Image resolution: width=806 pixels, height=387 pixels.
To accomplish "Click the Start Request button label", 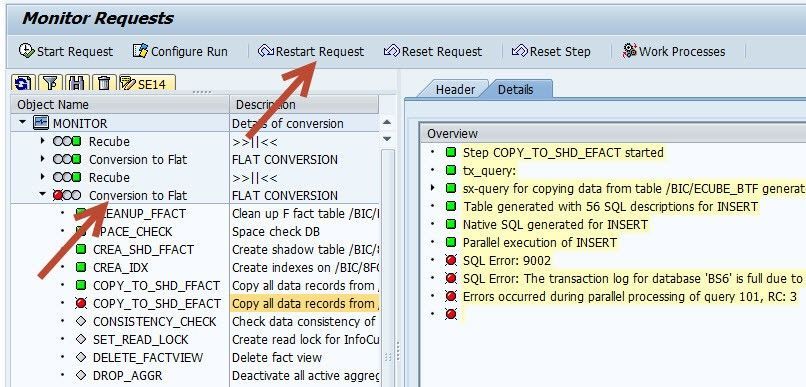I will (x=75, y=51).
